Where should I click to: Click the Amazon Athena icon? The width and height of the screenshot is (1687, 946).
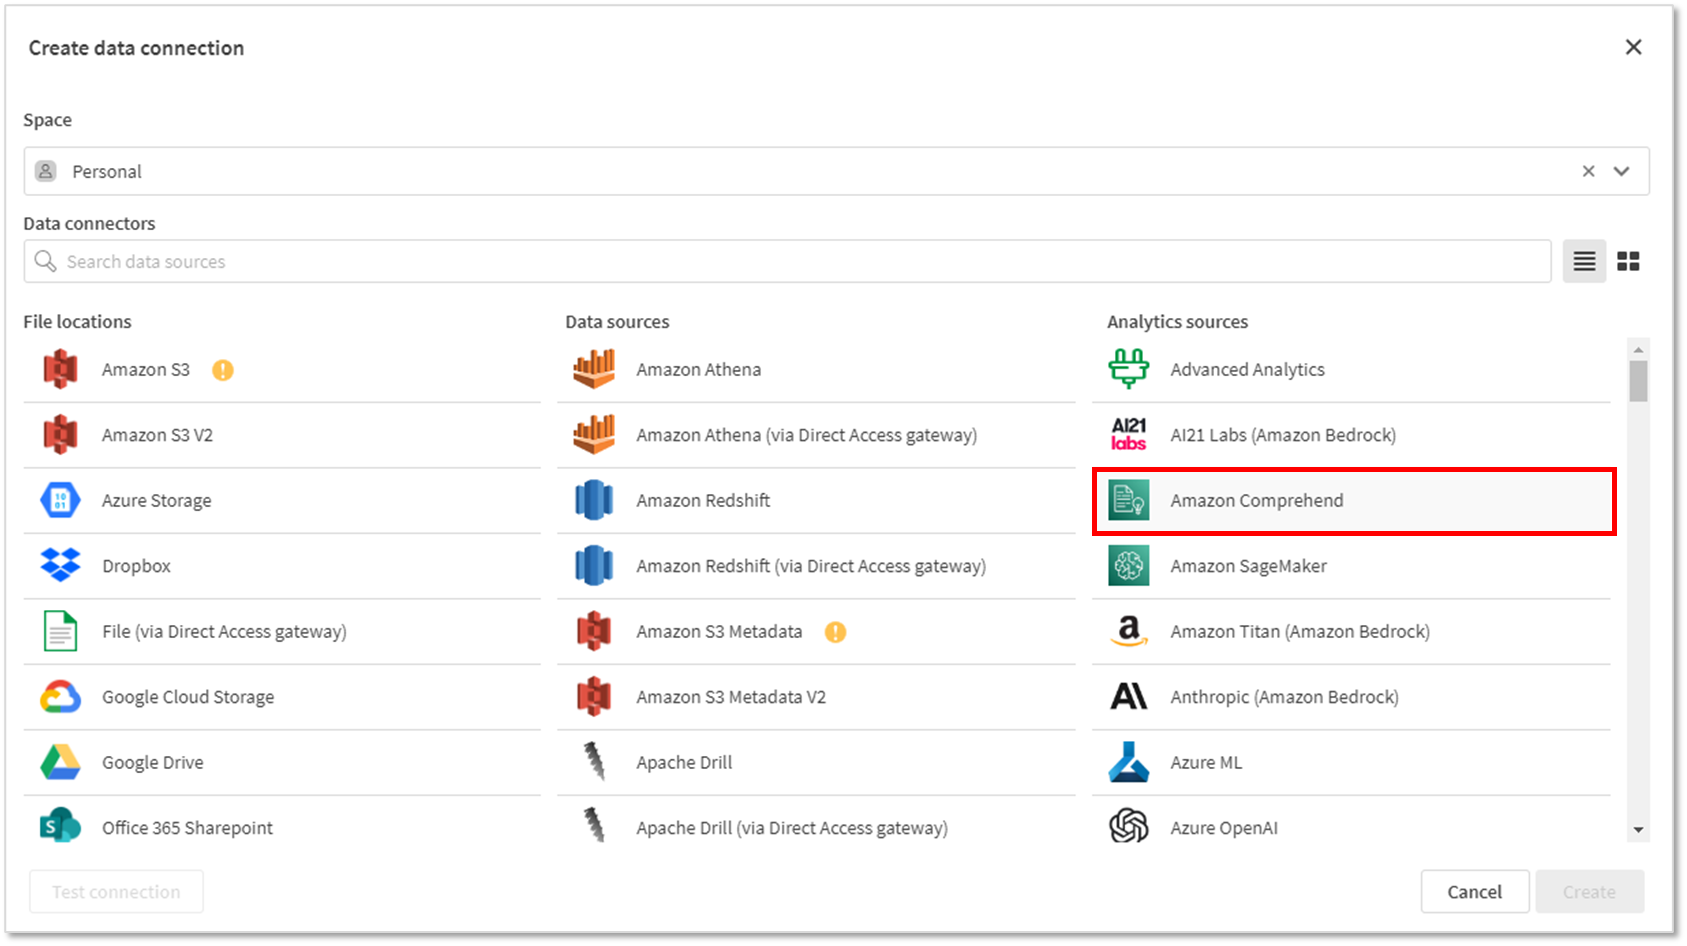coord(594,369)
